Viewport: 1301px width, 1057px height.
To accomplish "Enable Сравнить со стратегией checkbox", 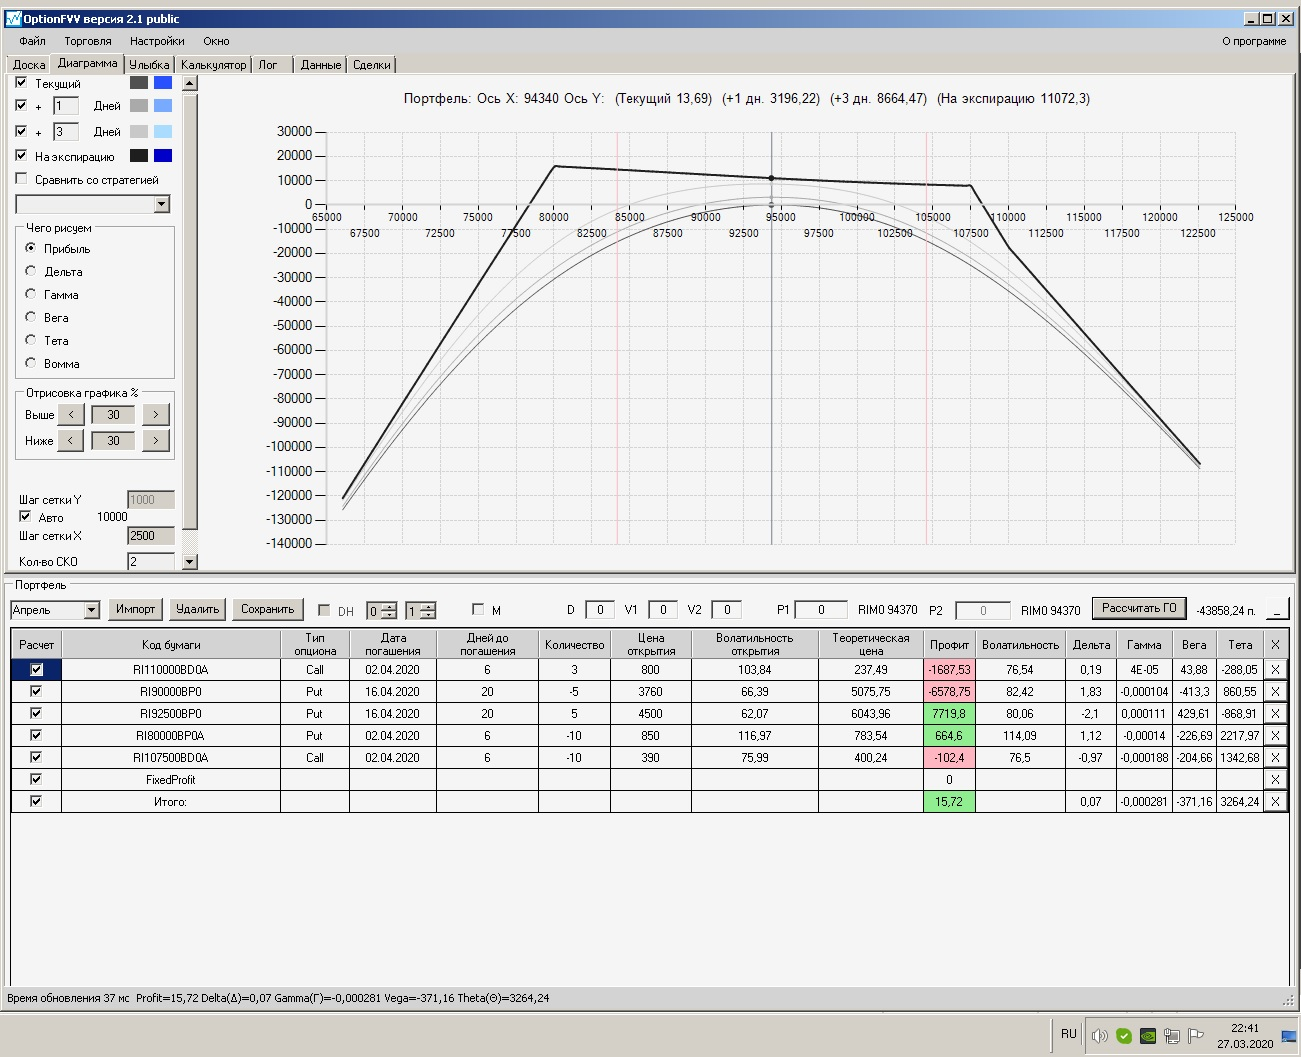I will coord(21,179).
